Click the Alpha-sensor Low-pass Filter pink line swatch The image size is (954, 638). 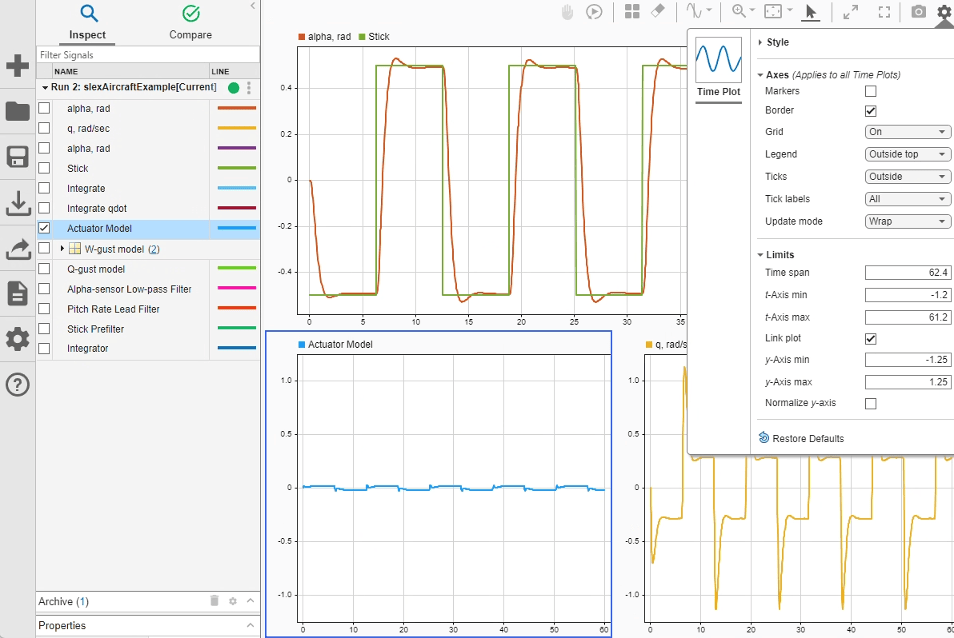tap(237, 288)
